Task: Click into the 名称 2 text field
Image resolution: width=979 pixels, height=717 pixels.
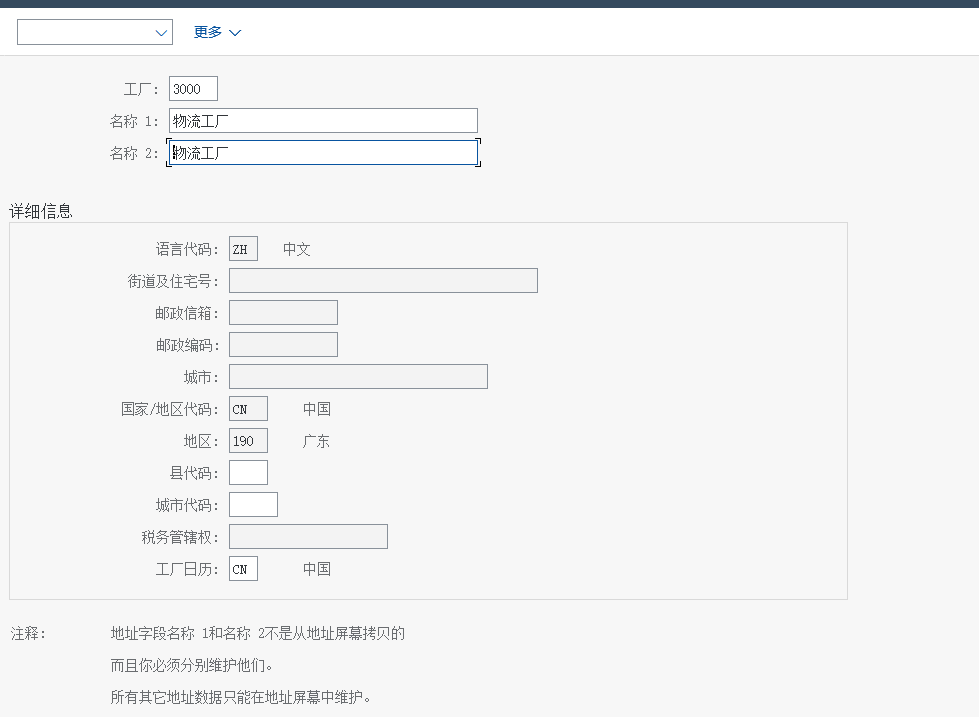Action: (323, 153)
